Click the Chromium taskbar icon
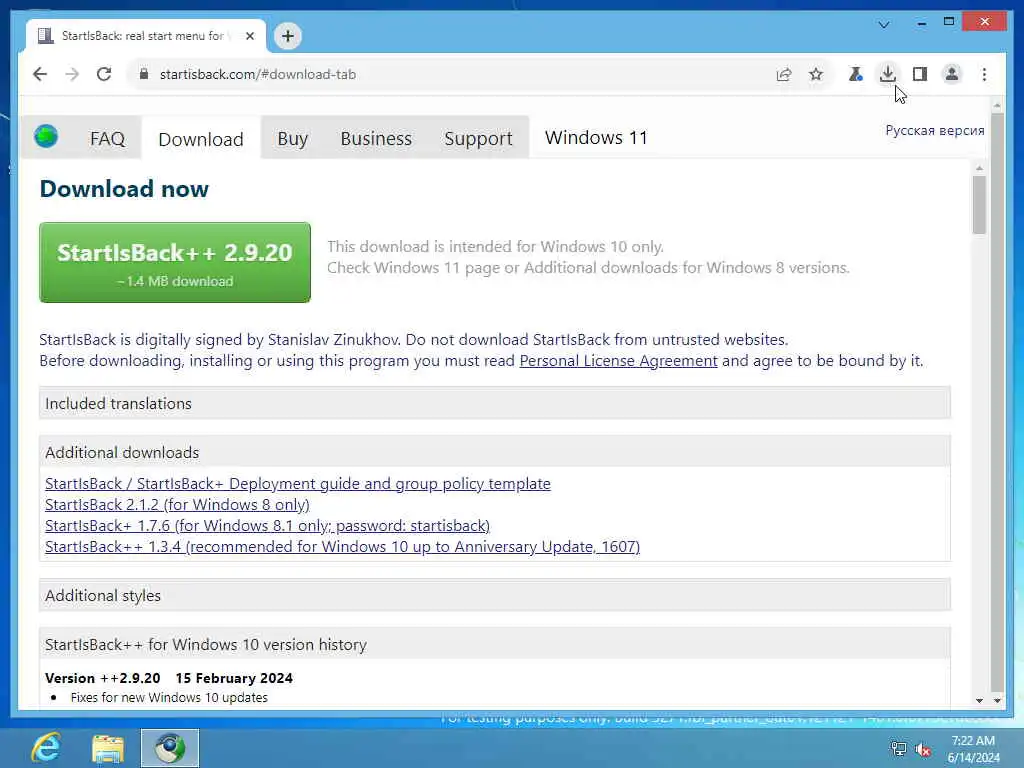The width and height of the screenshot is (1024, 768). 170,748
